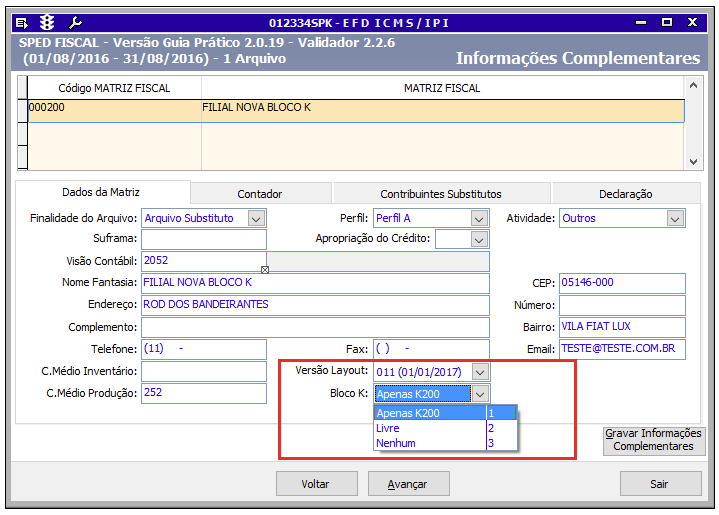Select Apenas K200 option in list

point(445,413)
